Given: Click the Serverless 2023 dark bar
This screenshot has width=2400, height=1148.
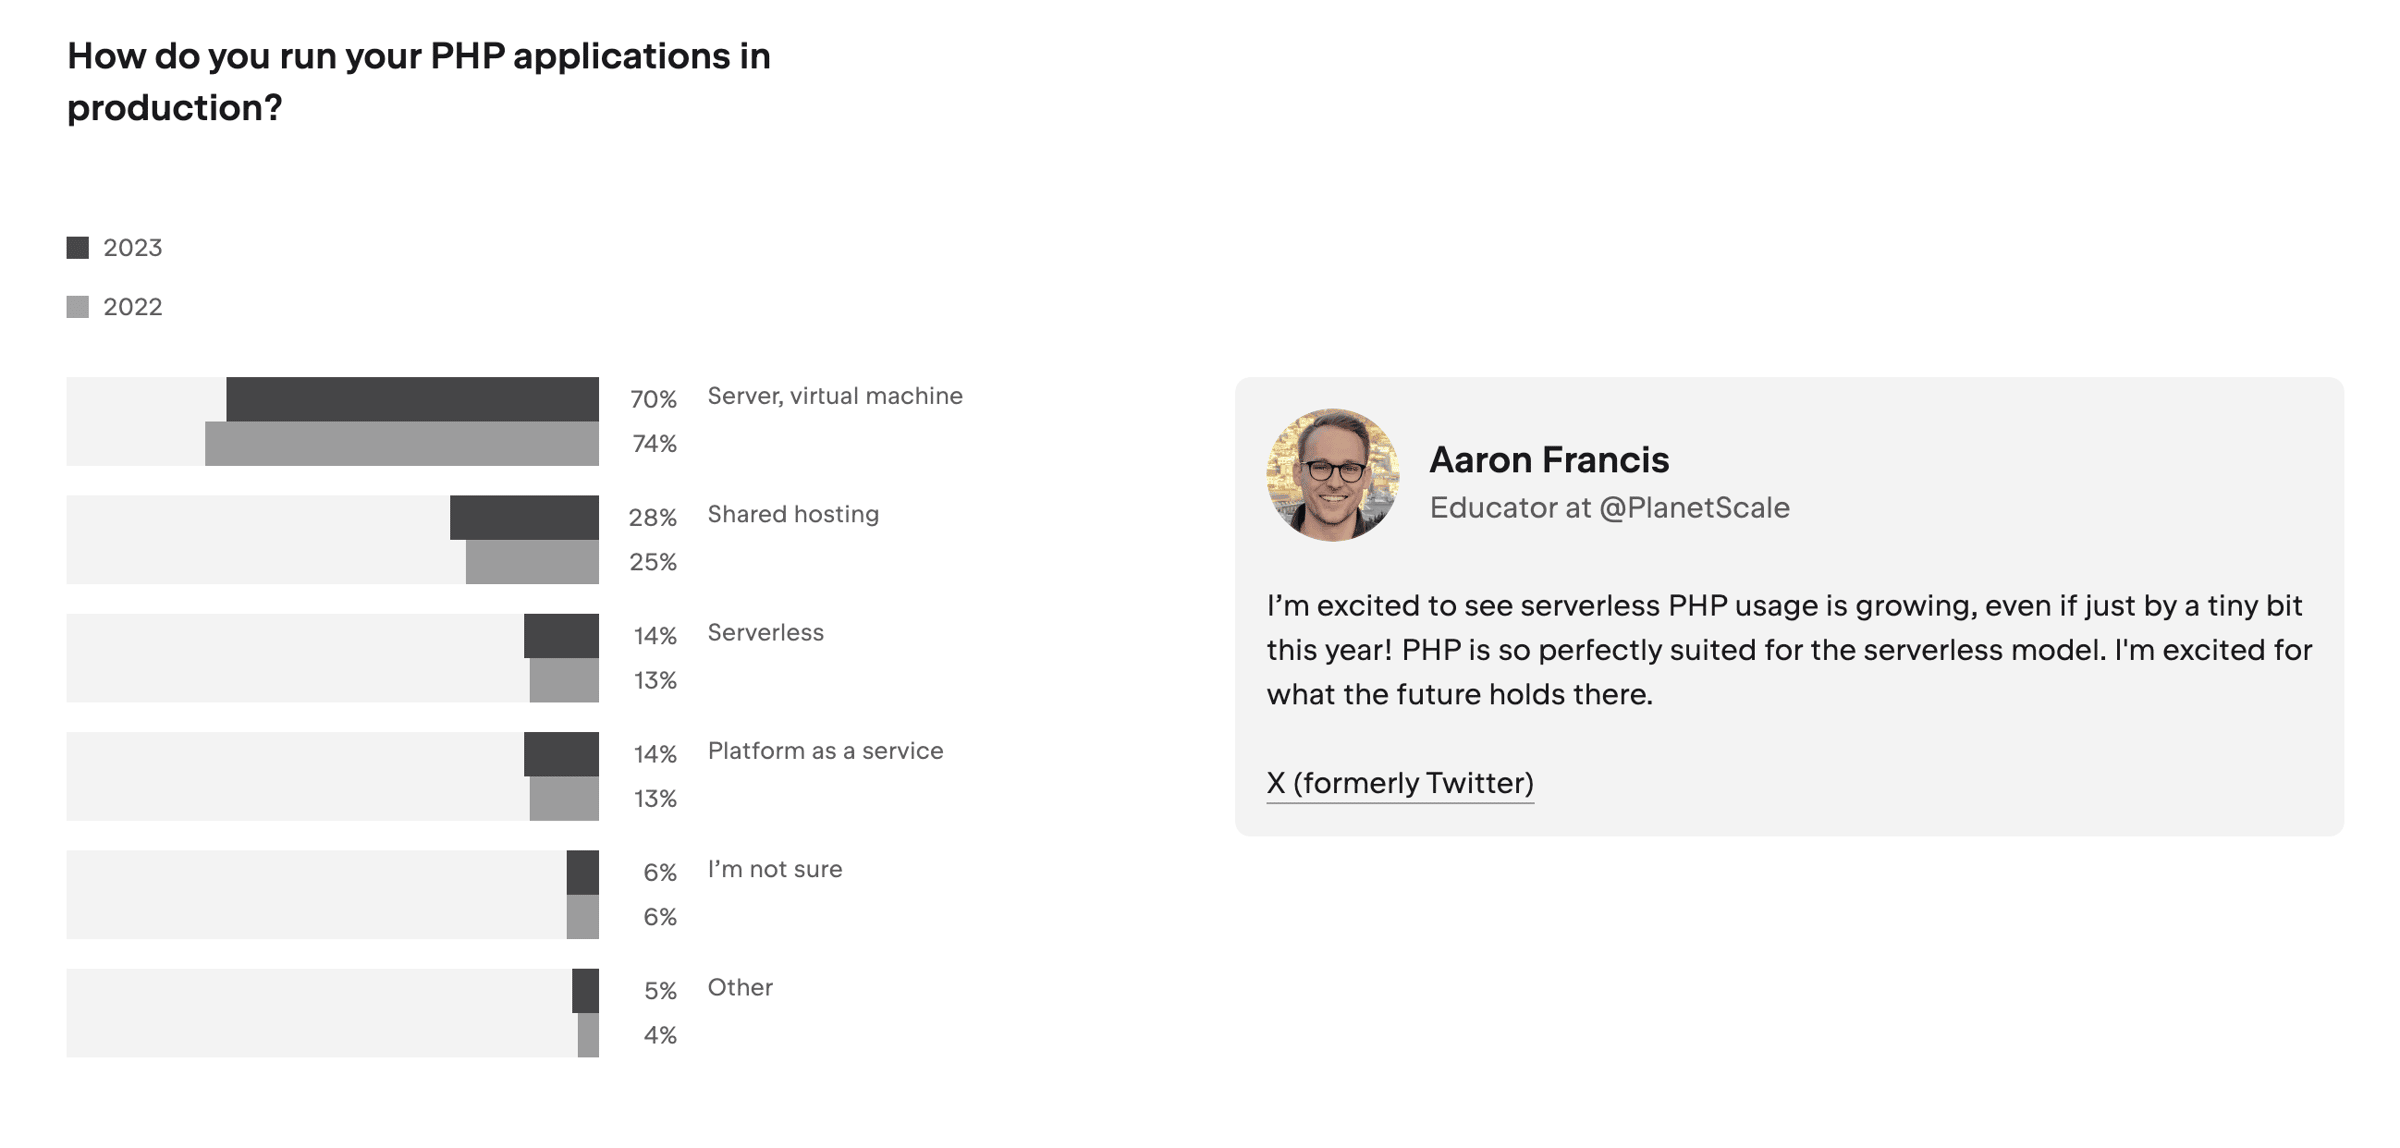Looking at the screenshot, I should pos(561,635).
